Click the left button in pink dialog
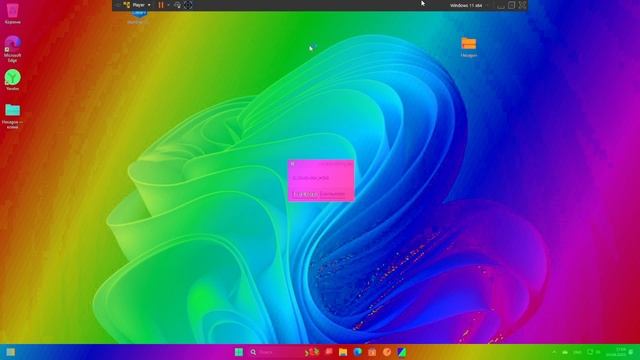The image size is (640, 360). [x=305, y=194]
